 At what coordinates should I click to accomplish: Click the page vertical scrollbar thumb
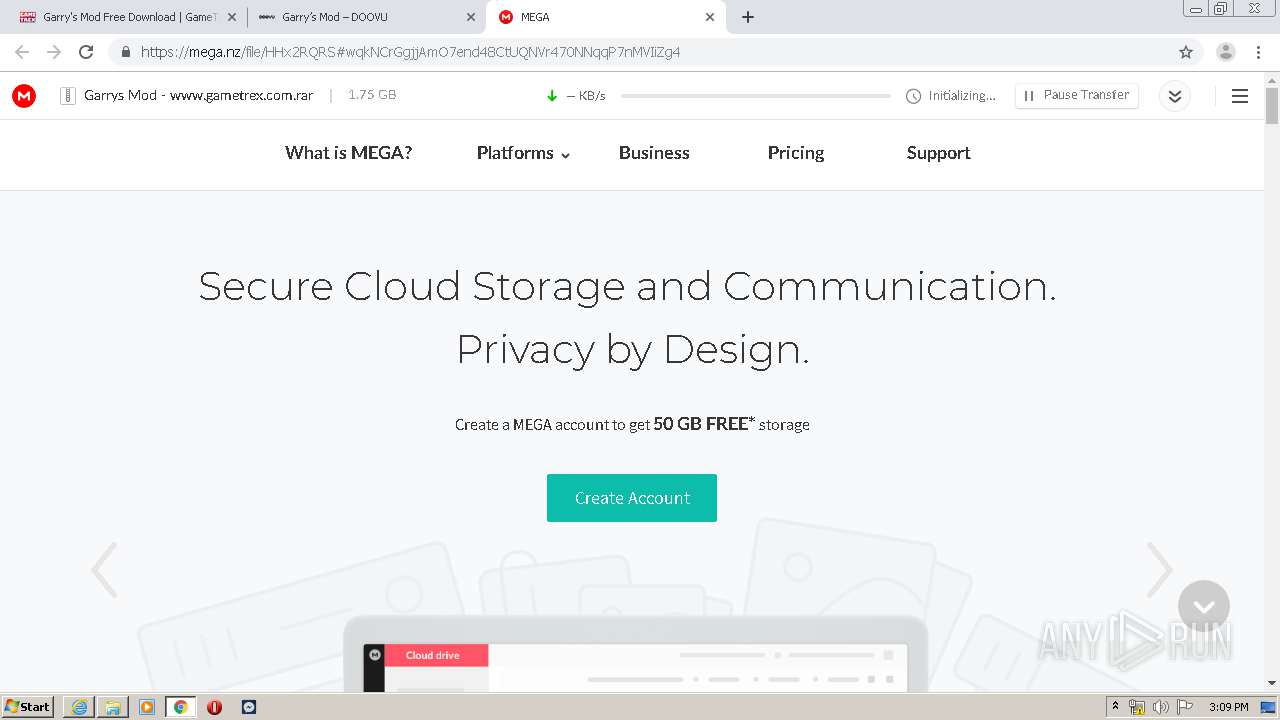coord(1272,104)
